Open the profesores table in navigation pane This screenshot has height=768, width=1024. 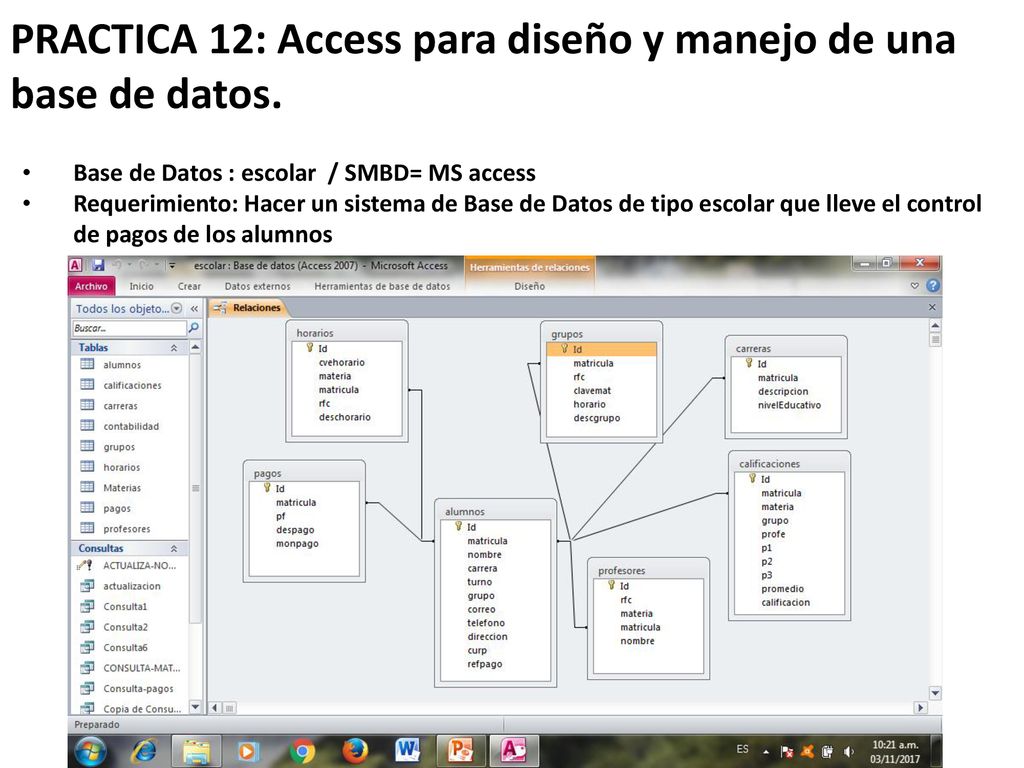coord(127,529)
